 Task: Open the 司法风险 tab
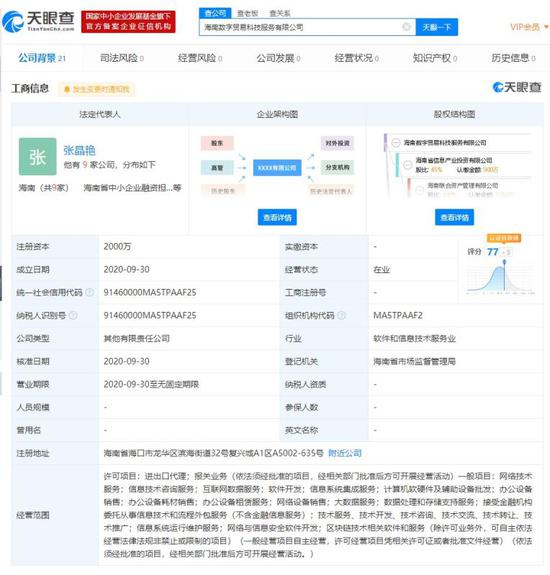(122, 58)
